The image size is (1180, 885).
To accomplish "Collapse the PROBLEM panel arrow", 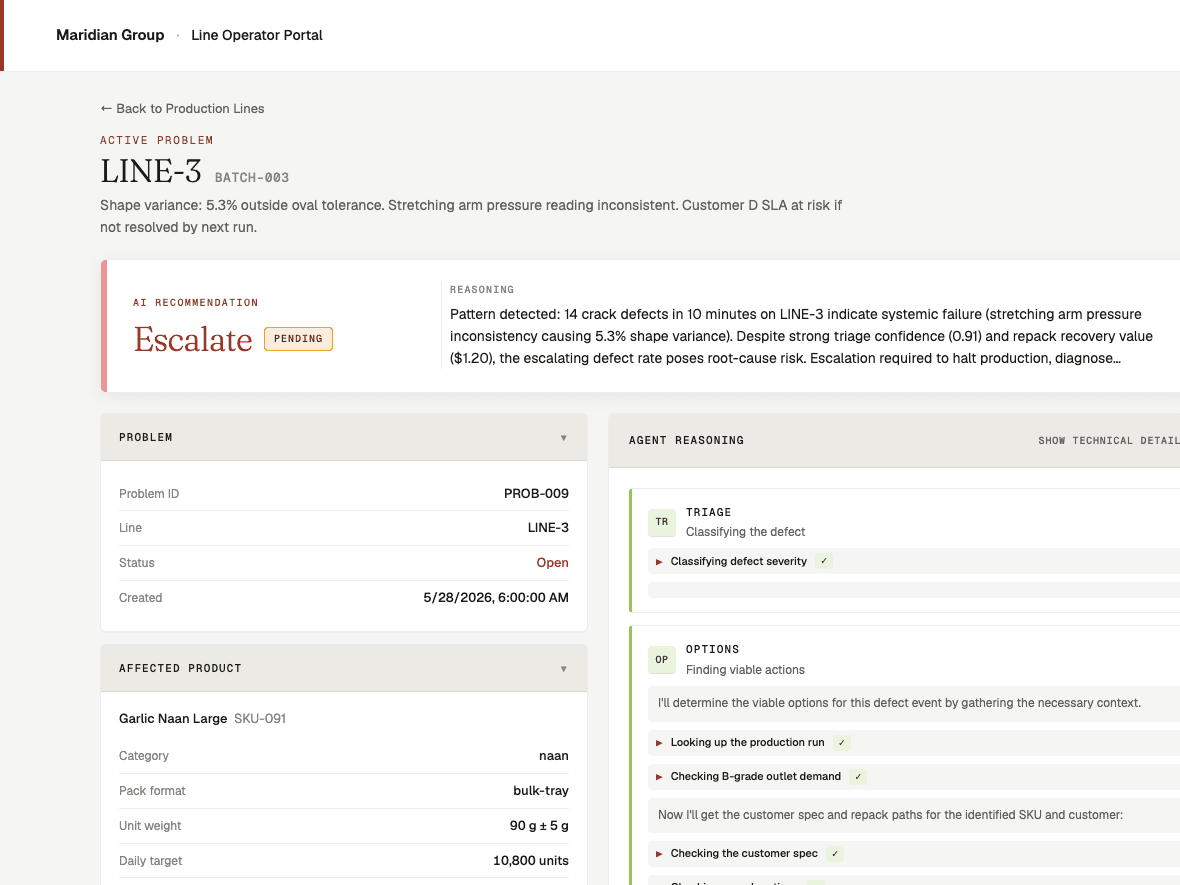I will (564, 437).
